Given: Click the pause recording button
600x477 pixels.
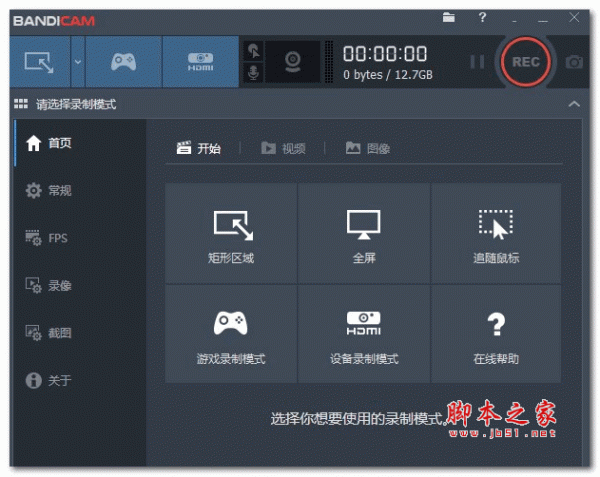Looking at the screenshot, I should (x=477, y=62).
